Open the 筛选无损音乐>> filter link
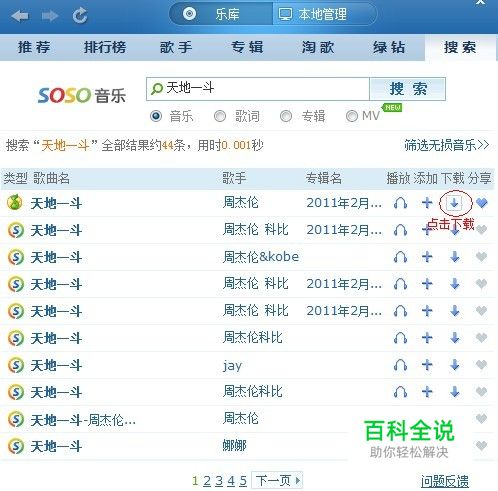The image size is (498, 491). (447, 145)
